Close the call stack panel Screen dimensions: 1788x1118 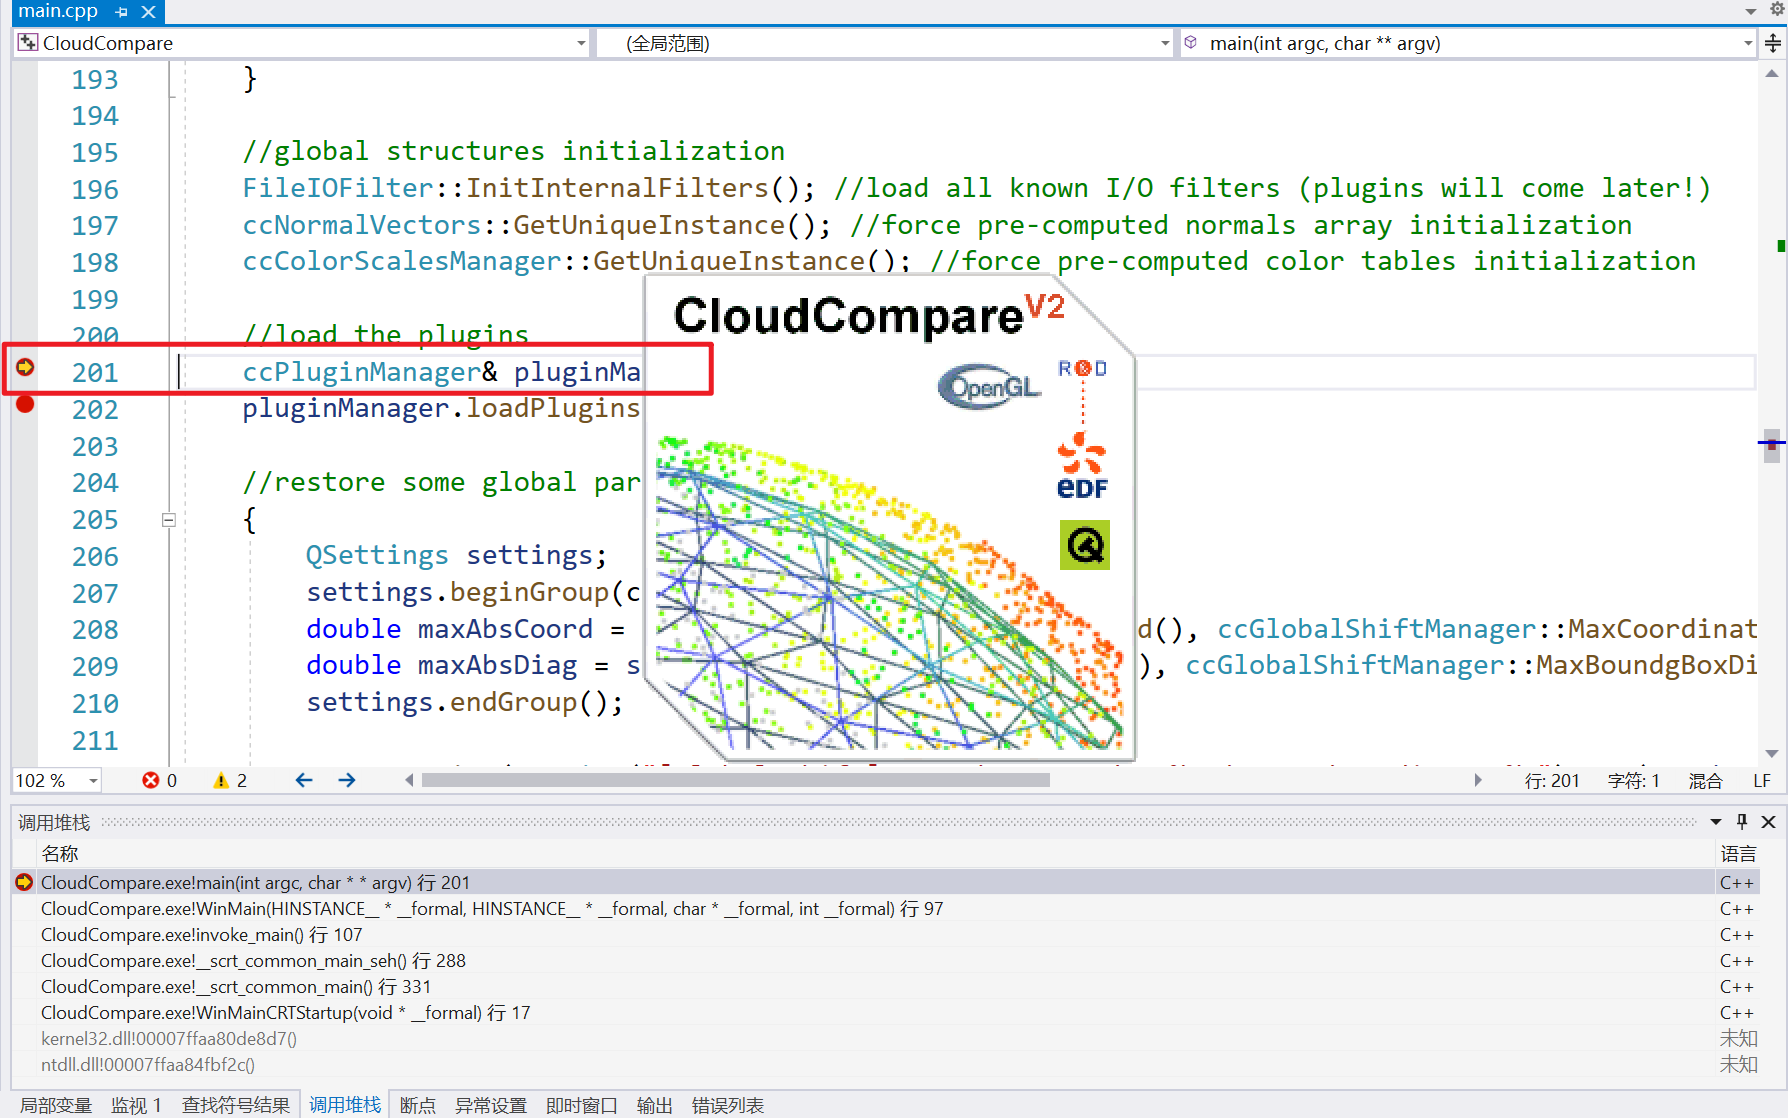point(1768,822)
